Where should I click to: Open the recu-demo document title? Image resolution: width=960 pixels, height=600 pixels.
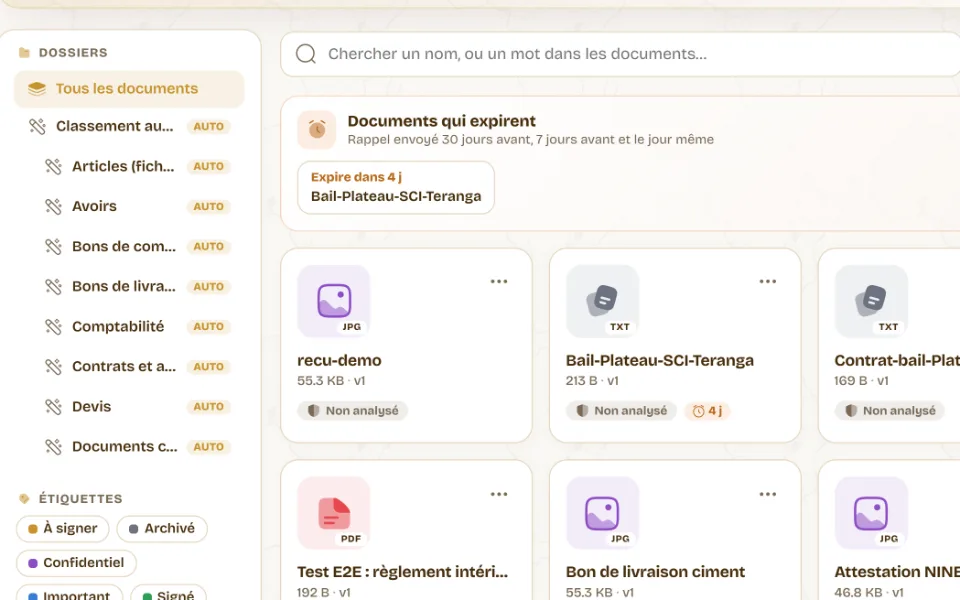339,361
